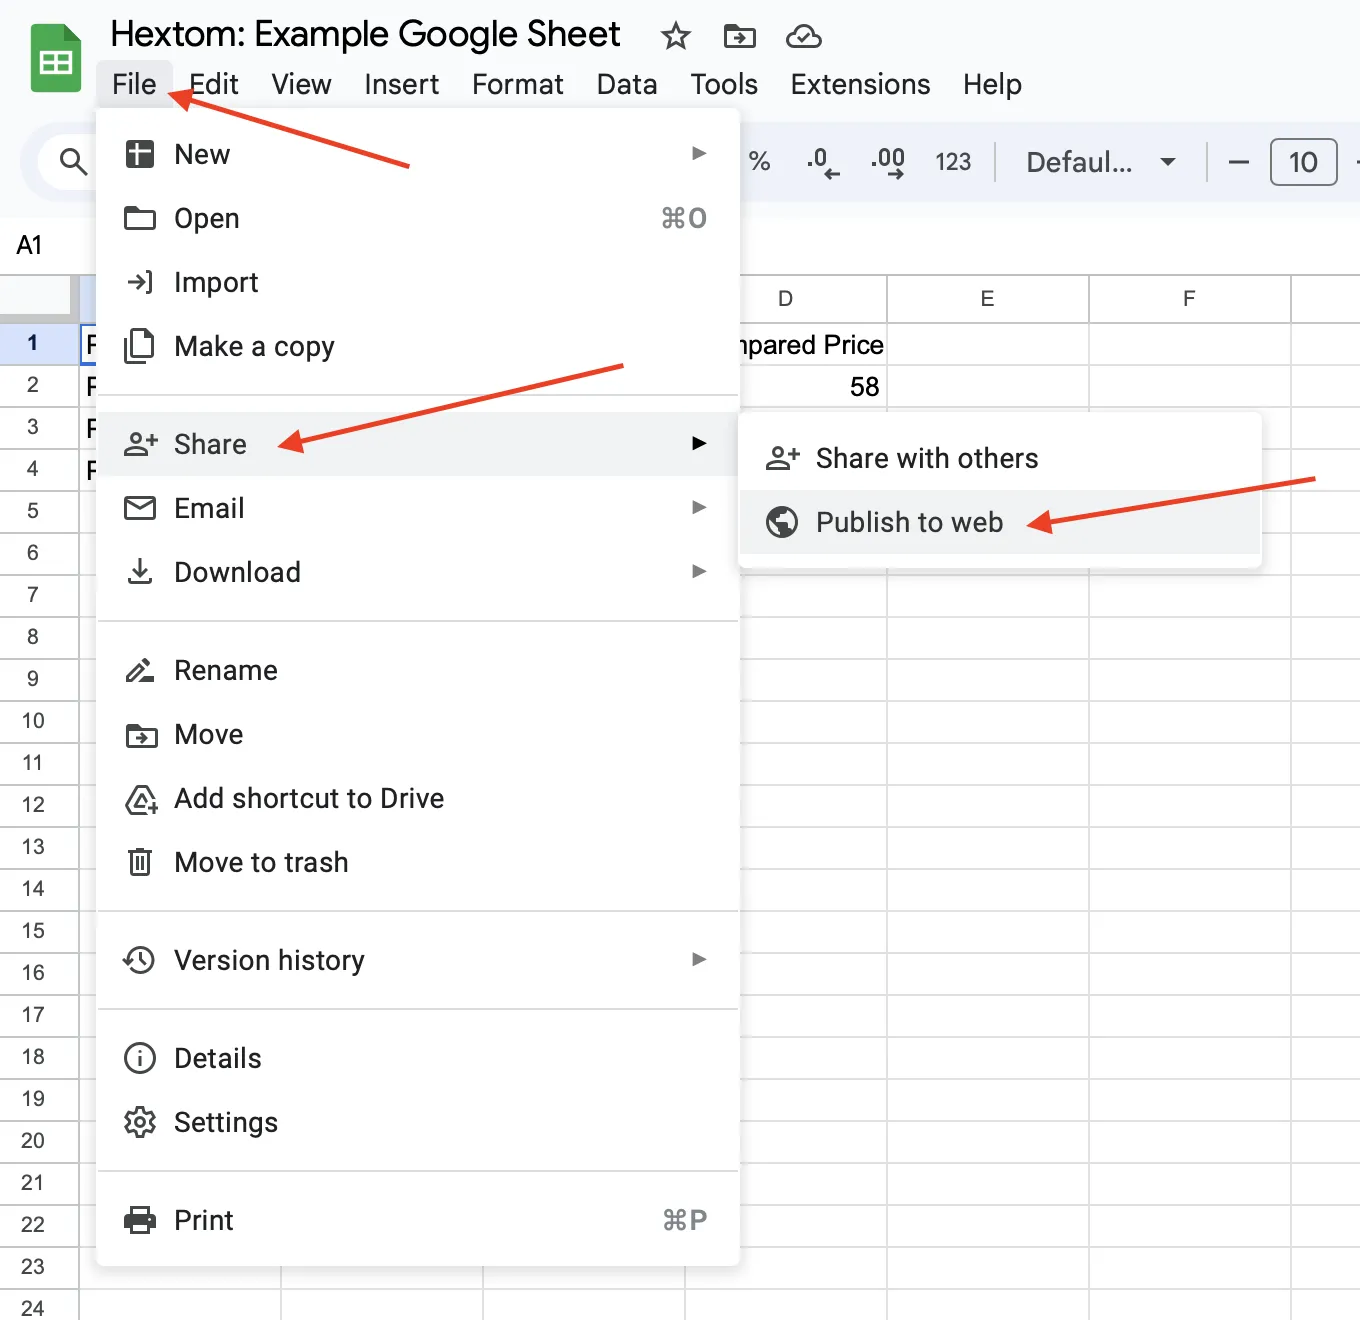Click the move-to-folder icon beside the title
This screenshot has width=1360, height=1320.
click(x=740, y=37)
